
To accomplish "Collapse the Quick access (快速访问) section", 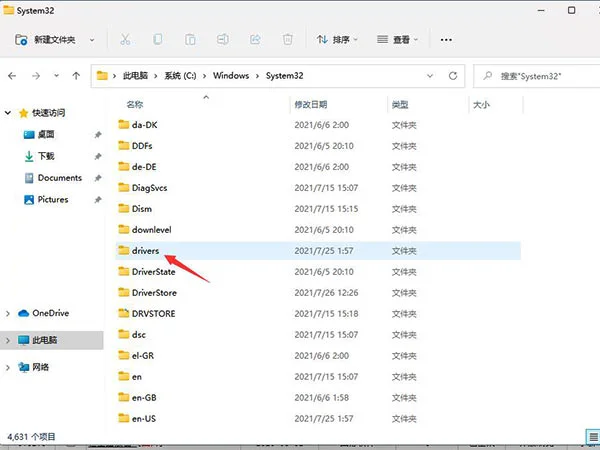I will 8,113.
